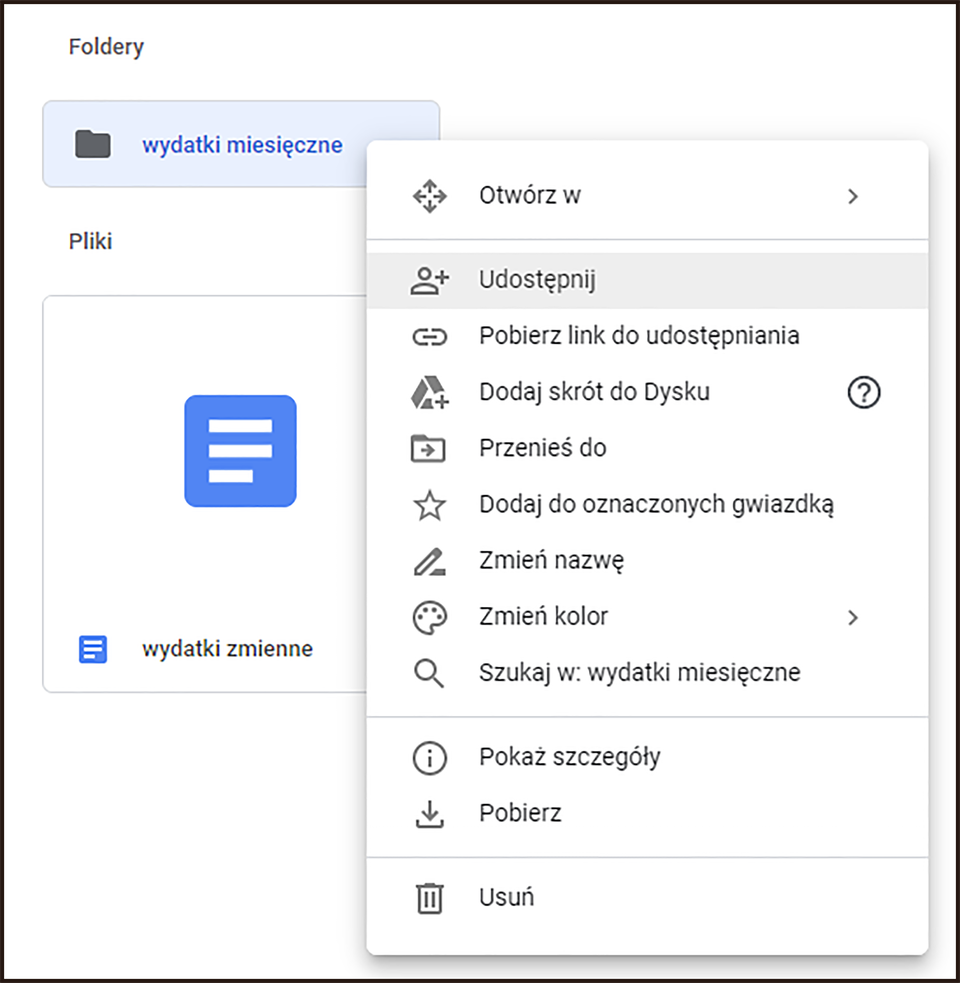Screen dimensions: 960x983
Task: Select the star icon for oznaczone gwiazdką
Action: (x=430, y=504)
